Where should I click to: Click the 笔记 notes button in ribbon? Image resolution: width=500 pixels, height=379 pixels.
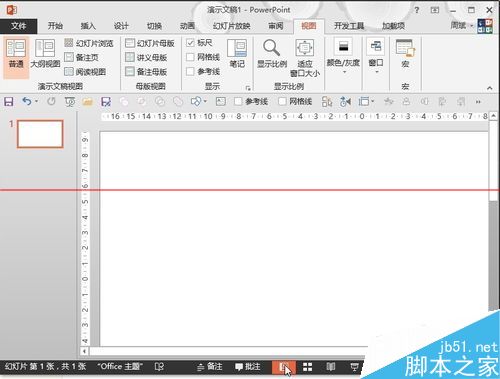pyautogui.click(x=237, y=53)
